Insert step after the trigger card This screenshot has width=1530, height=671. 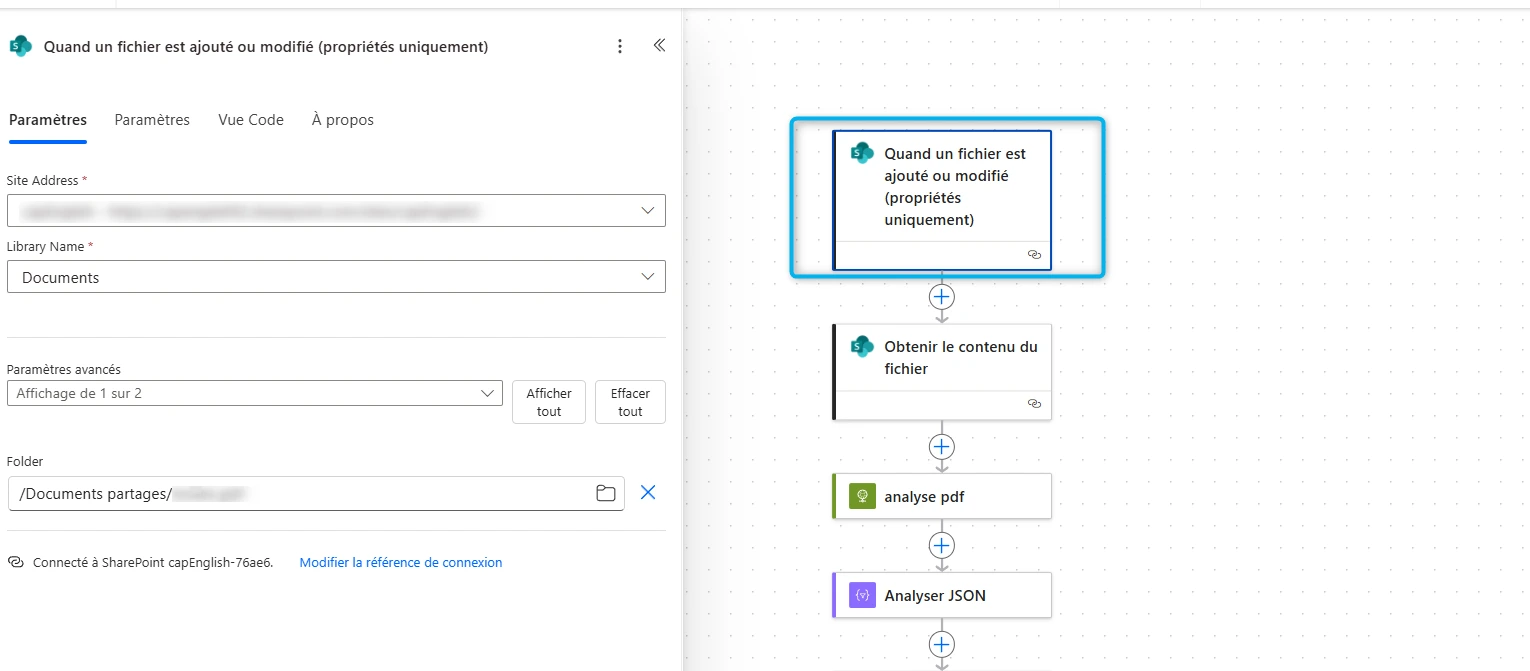pyautogui.click(x=941, y=297)
